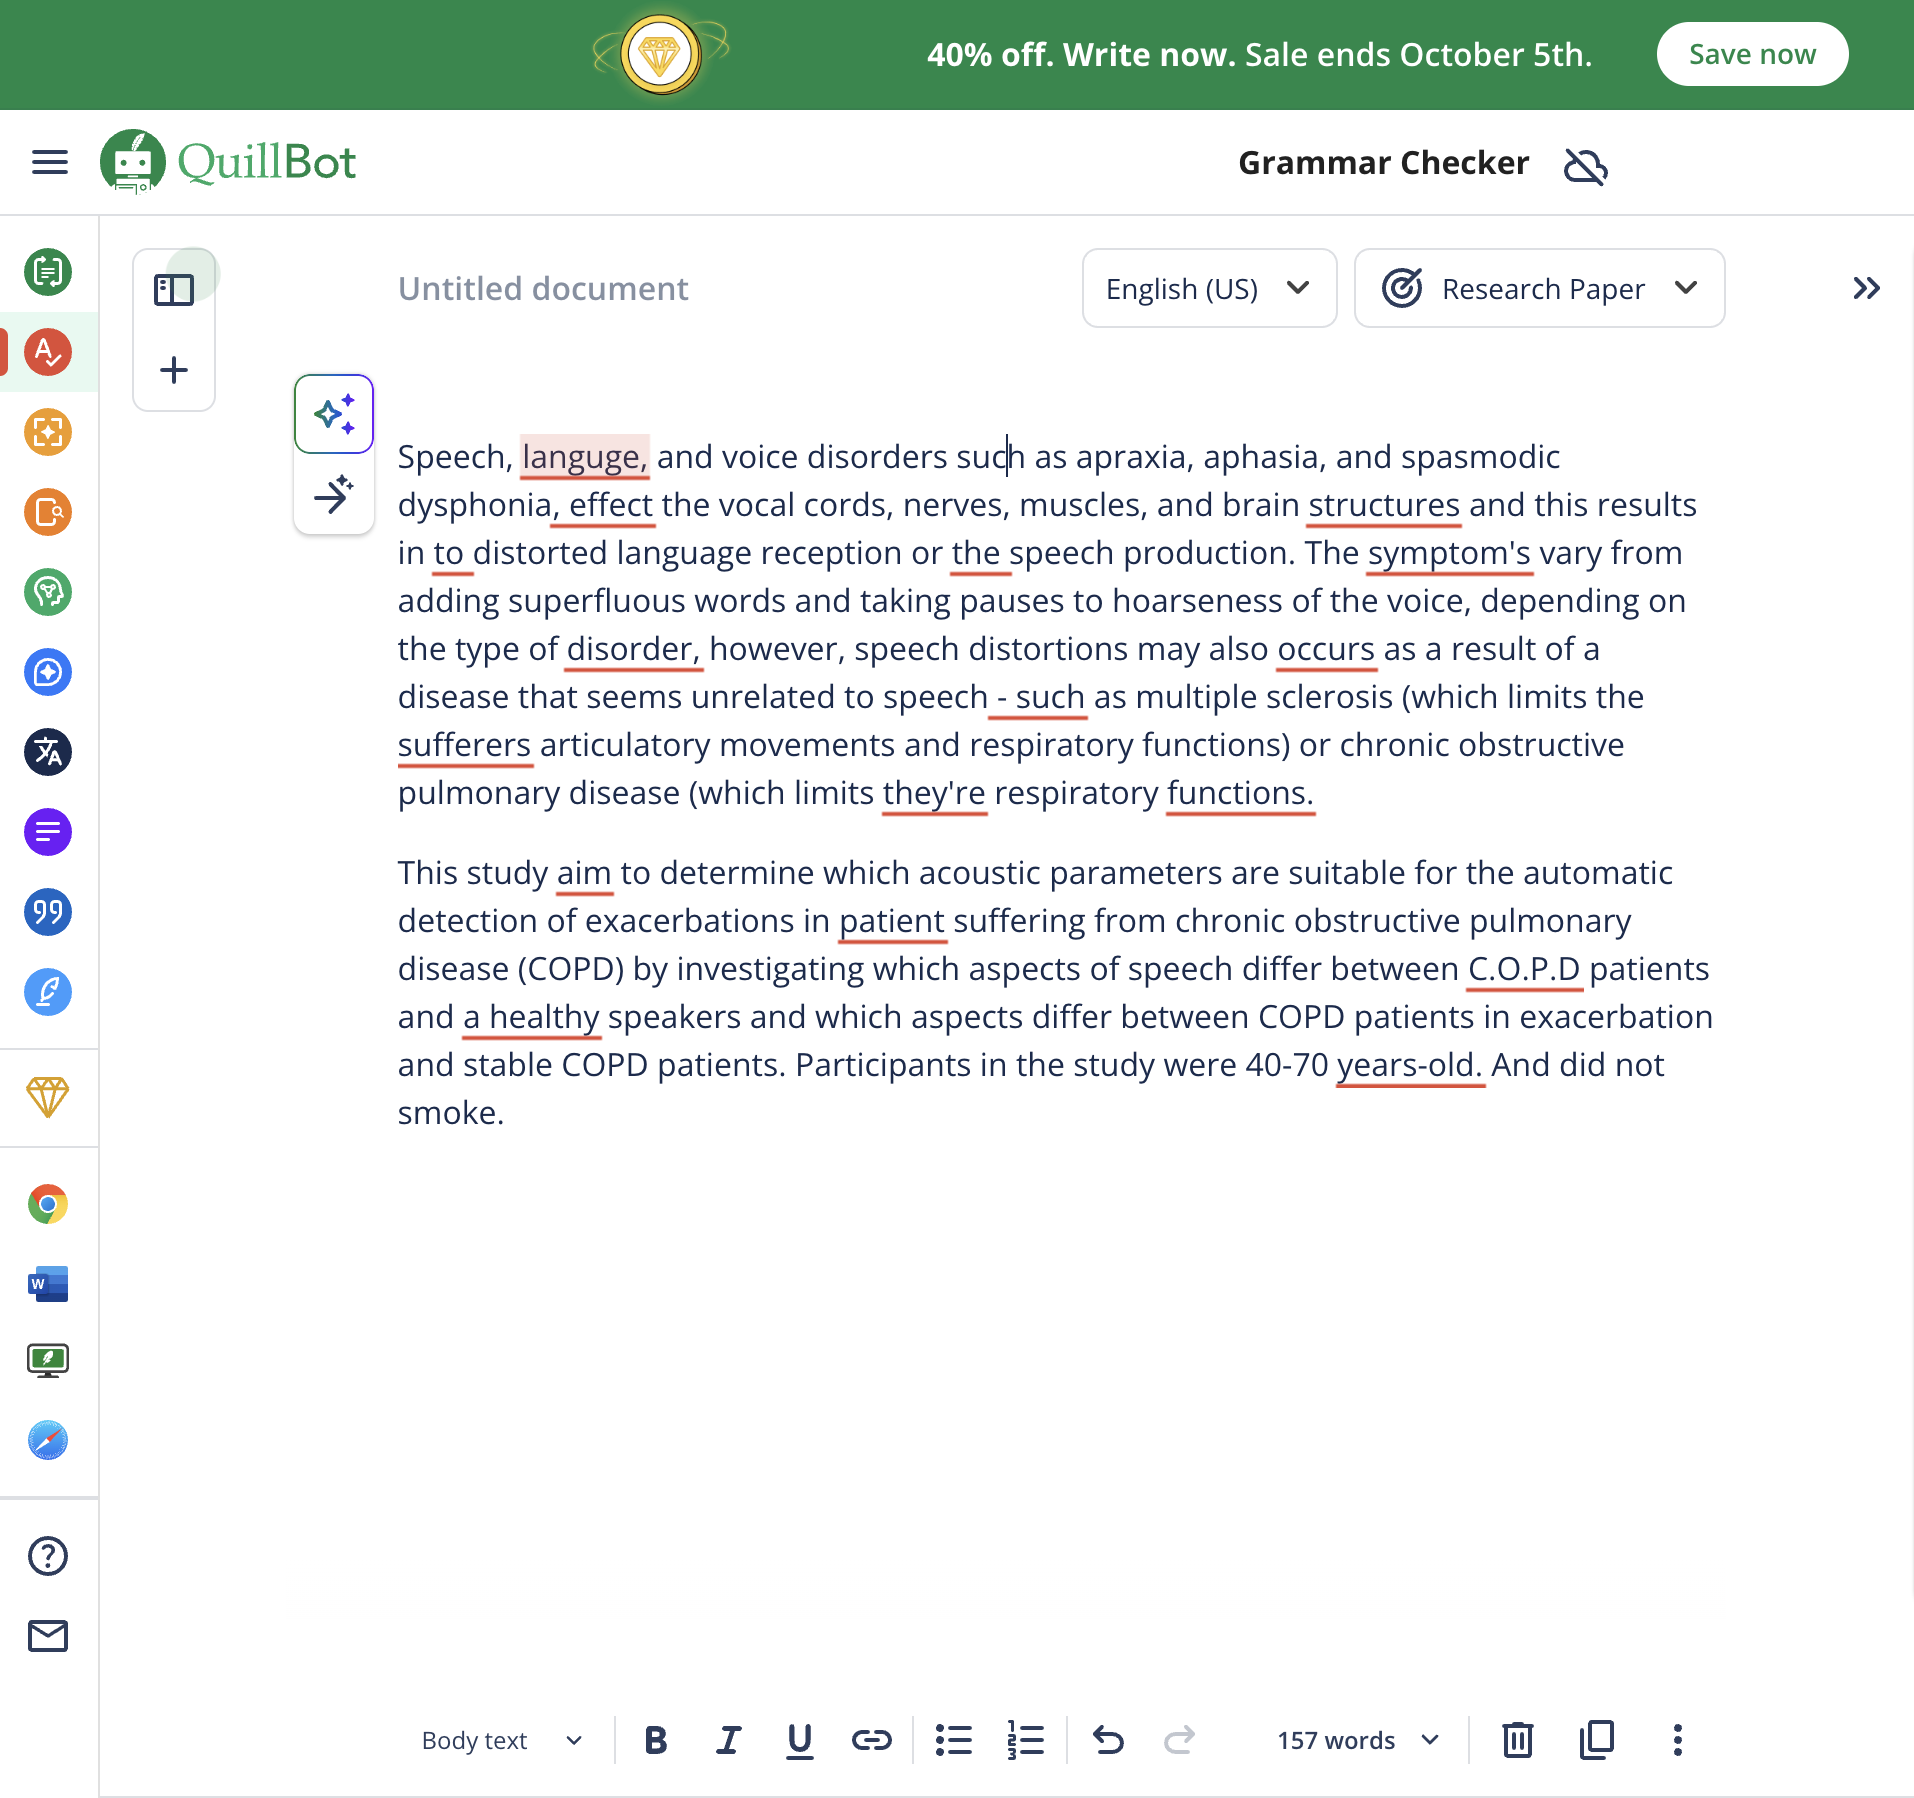Open the Body text style dropdown

point(502,1740)
